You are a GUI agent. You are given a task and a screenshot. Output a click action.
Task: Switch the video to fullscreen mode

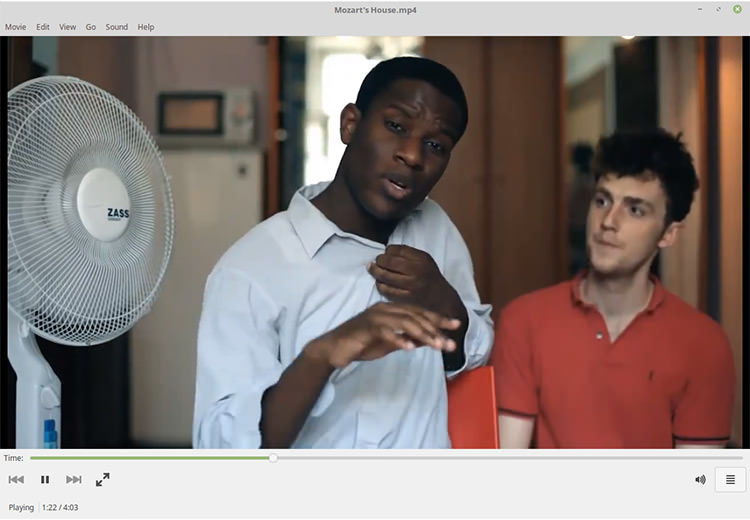click(103, 479)
